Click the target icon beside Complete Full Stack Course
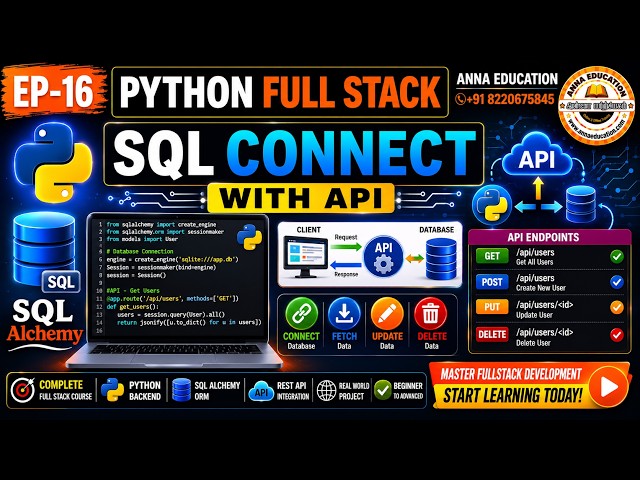 tap(22, 390)
